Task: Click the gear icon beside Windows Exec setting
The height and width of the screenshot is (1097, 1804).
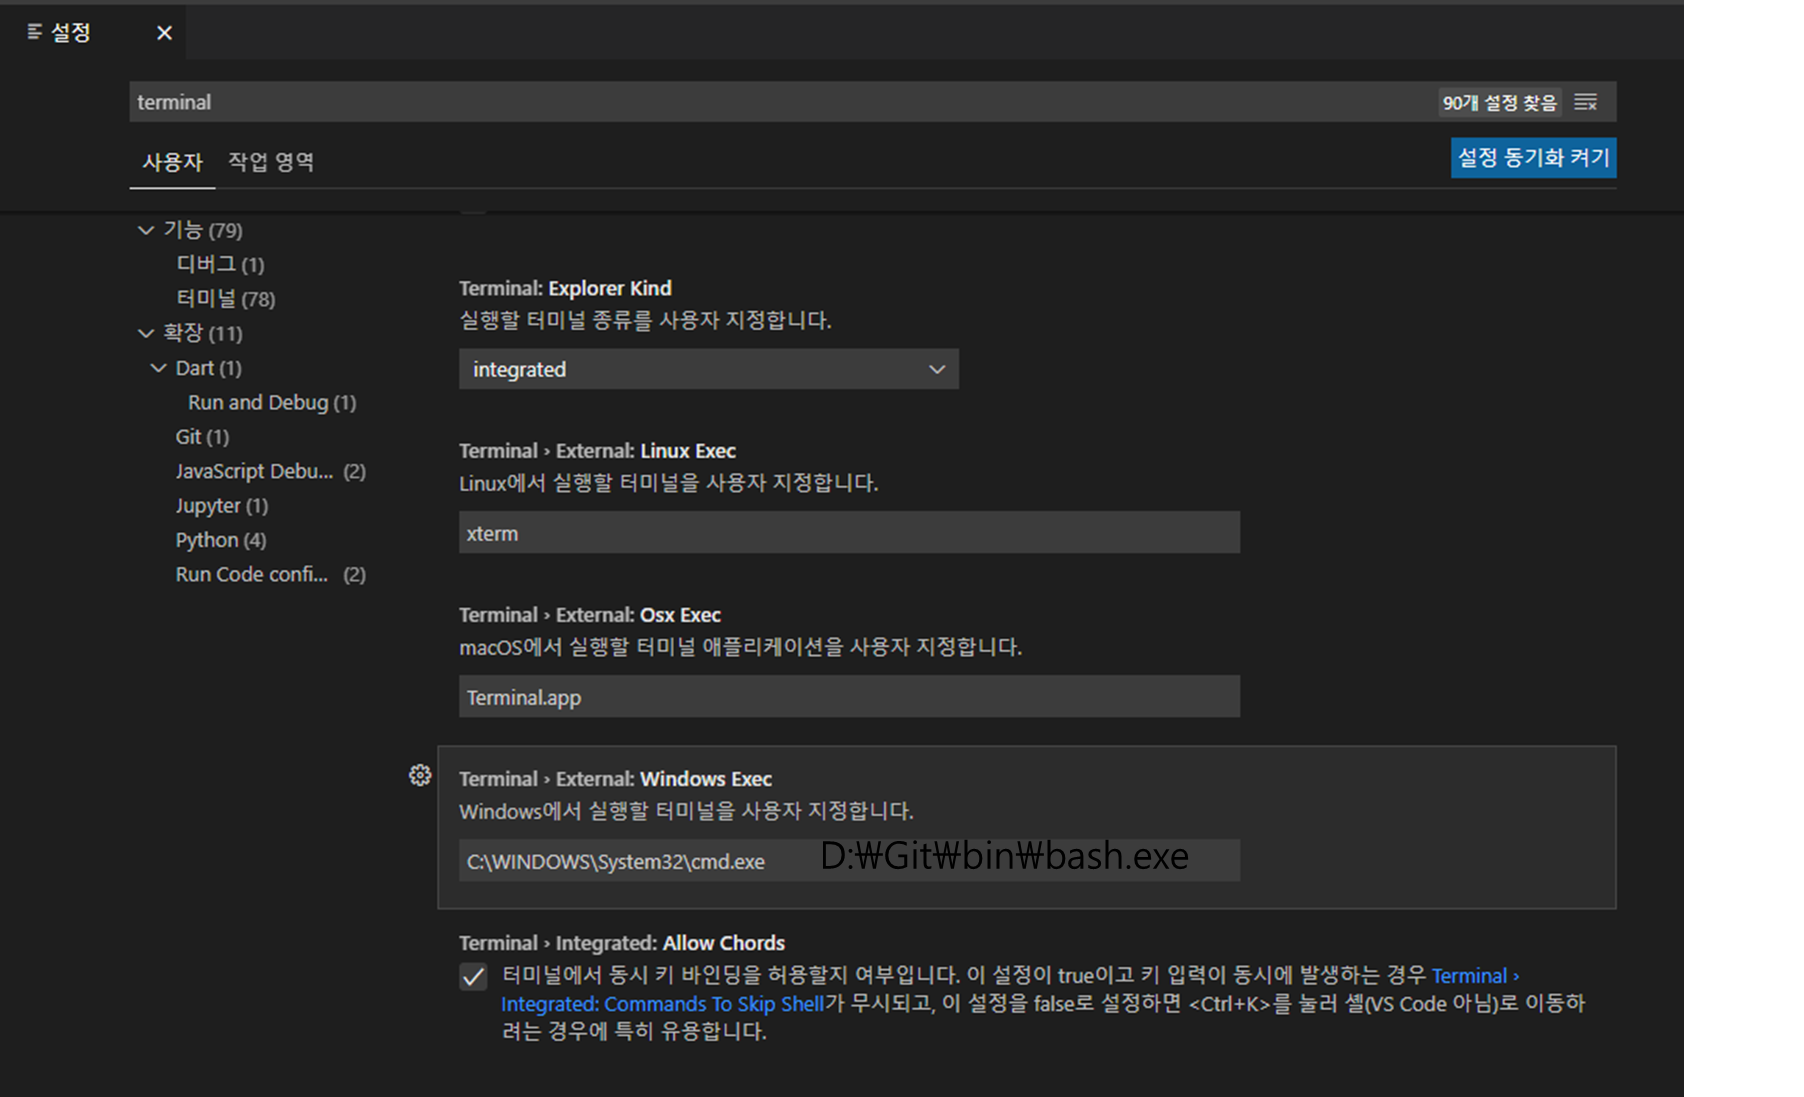Action: (420, 775)
